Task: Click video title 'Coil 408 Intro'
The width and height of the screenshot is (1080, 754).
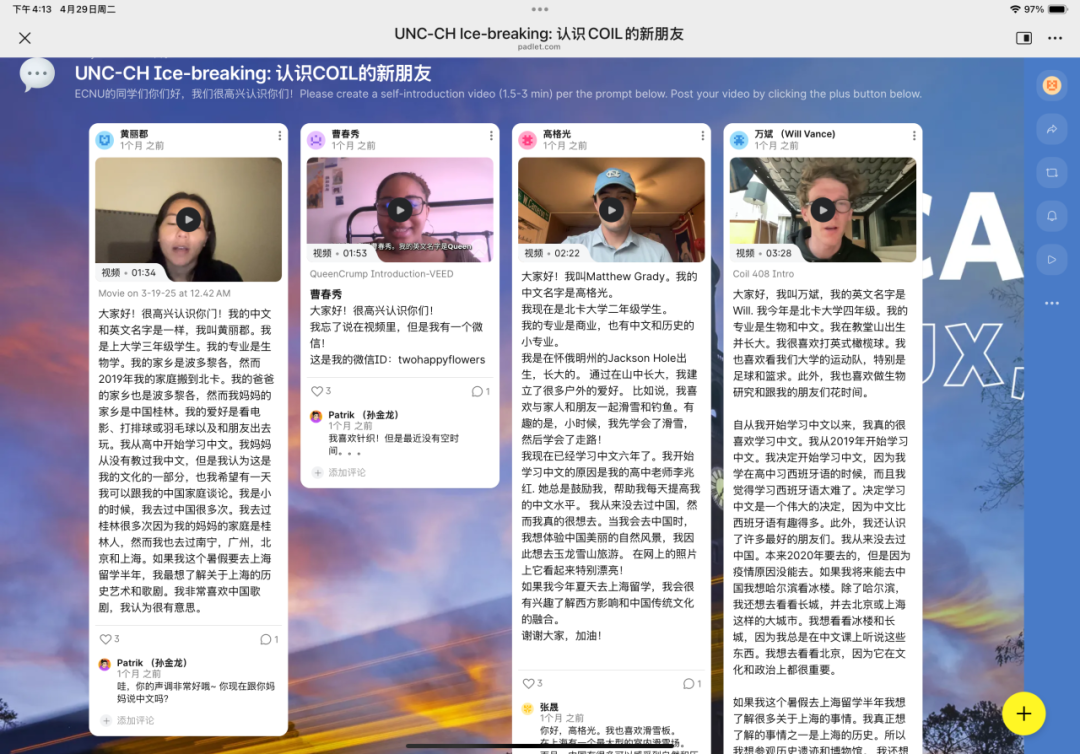Action: pos(763,274)
